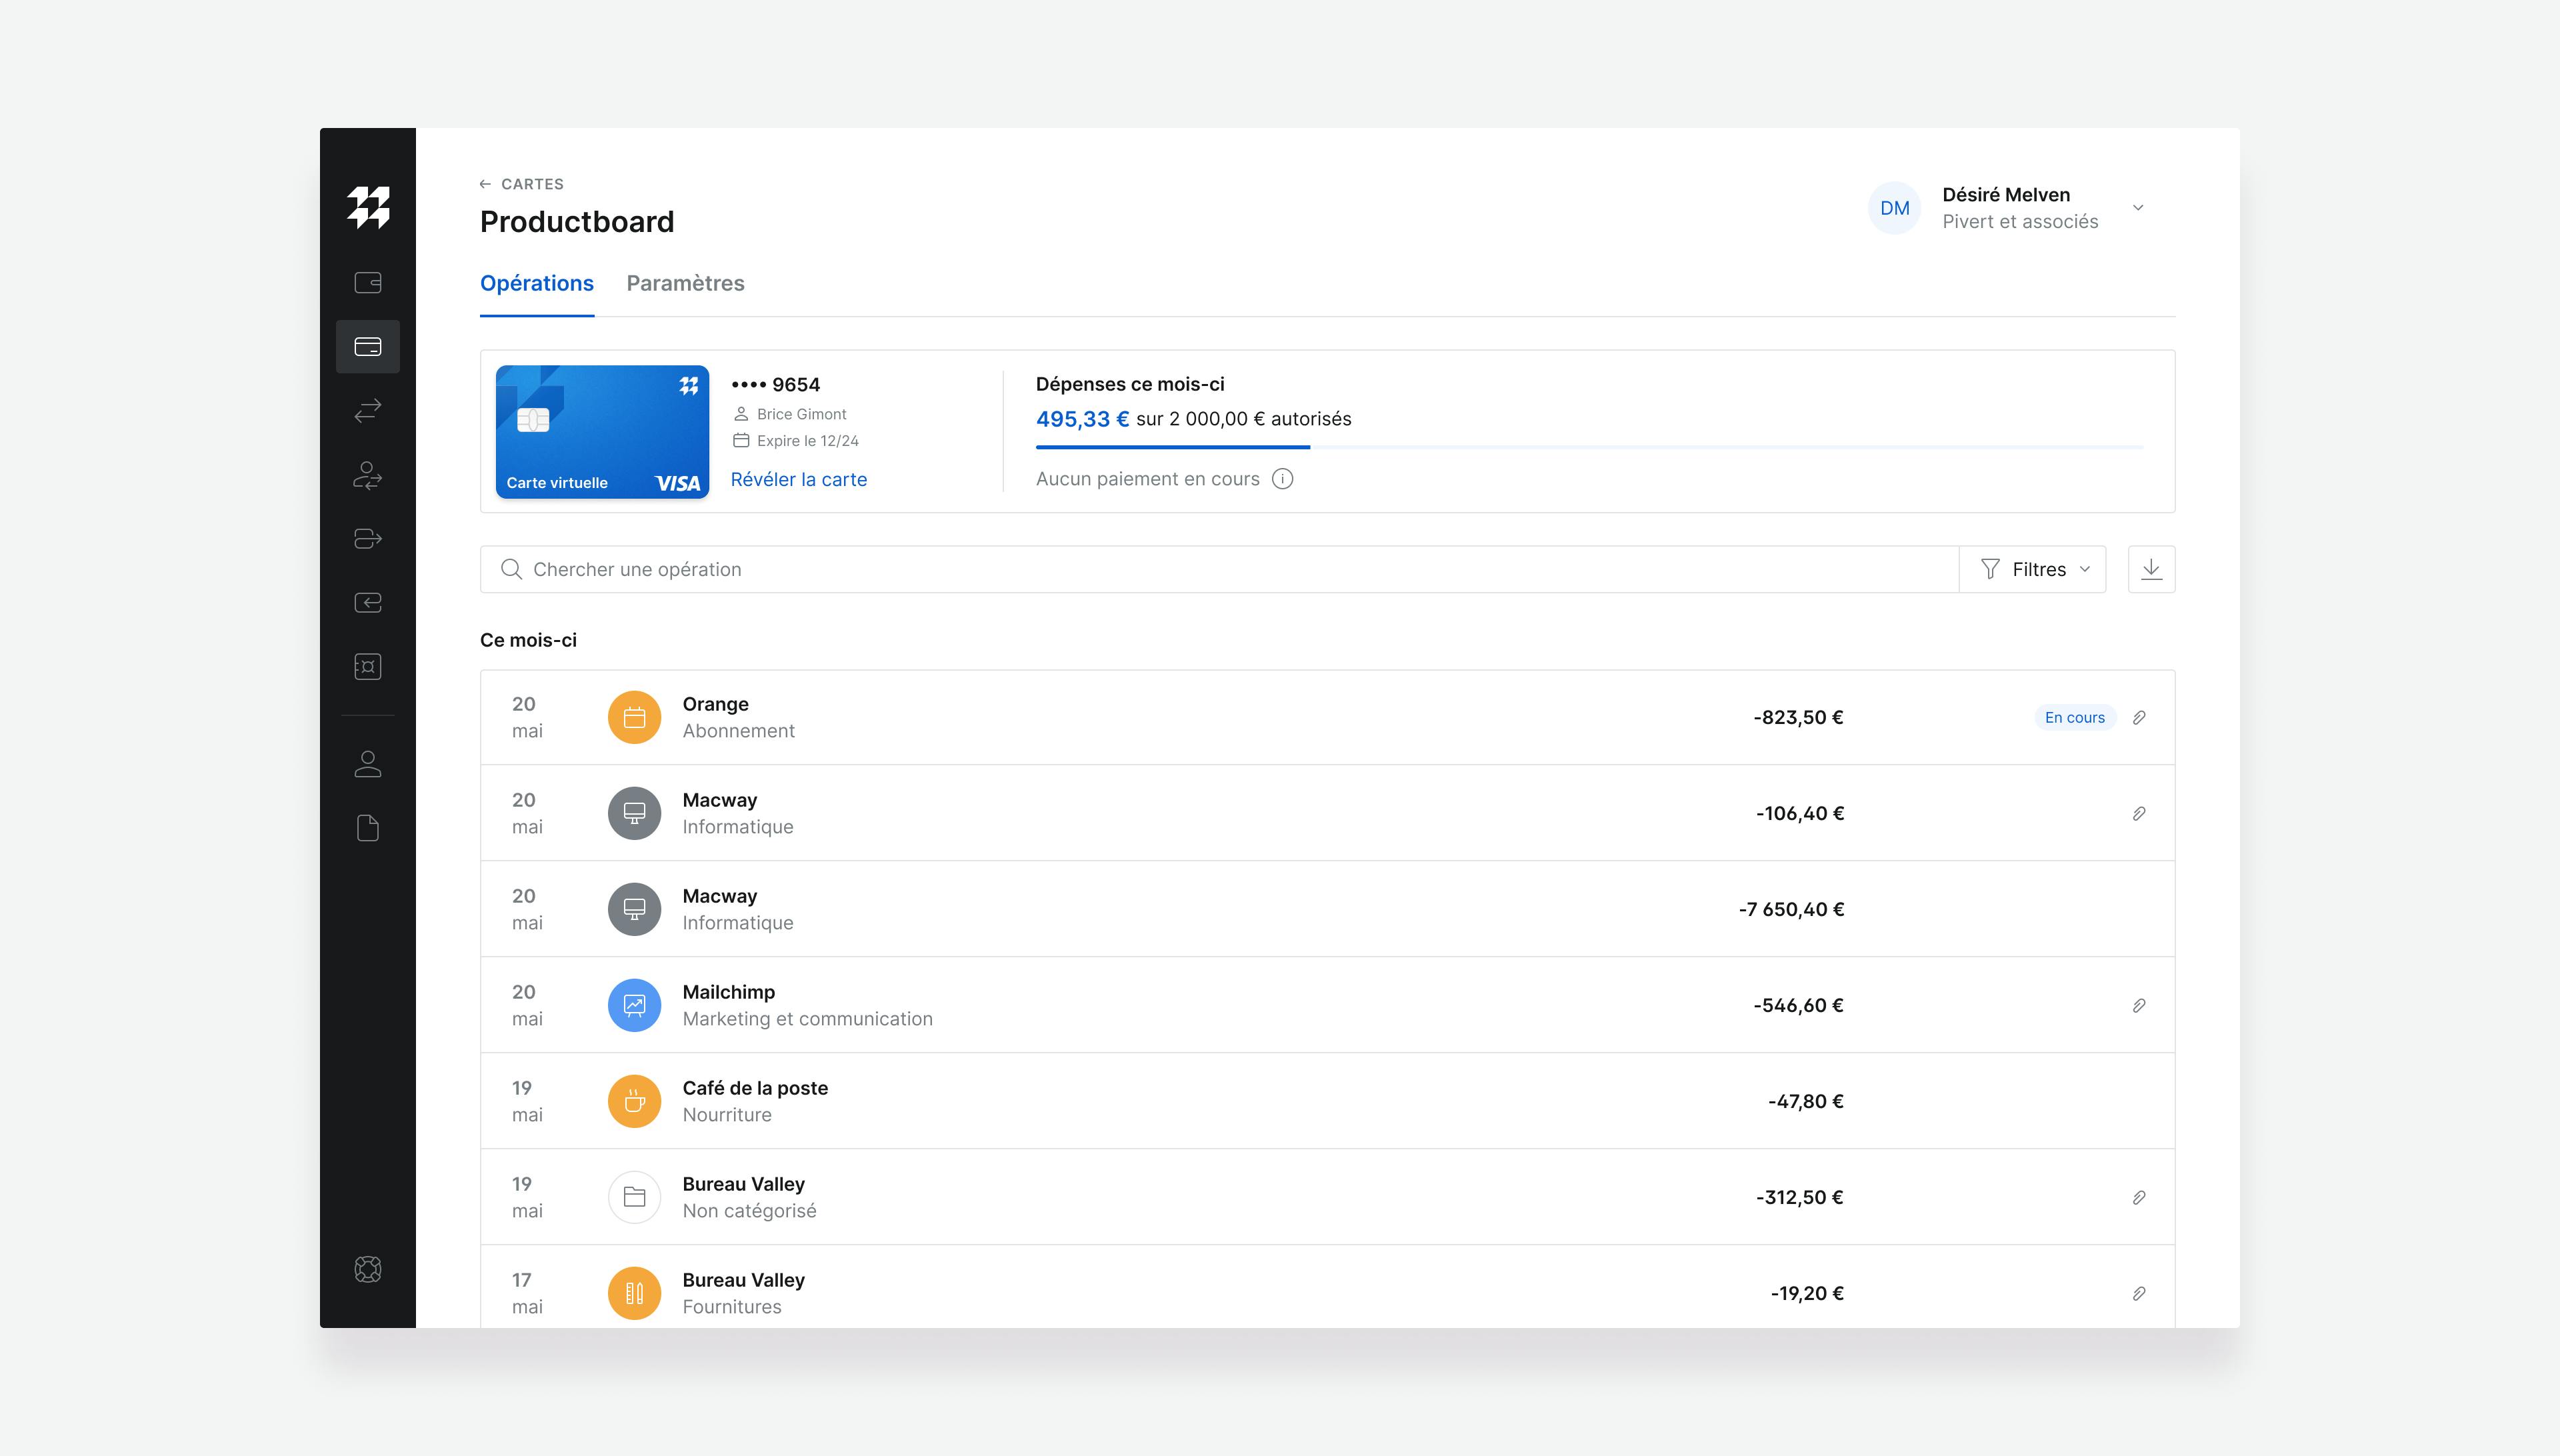The height and width of the screenshot is (1456, 2560).
Task: Open the Café de la poste operation
Action: 1327,1101
